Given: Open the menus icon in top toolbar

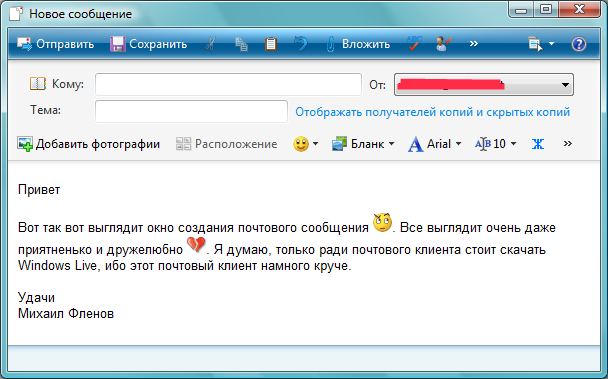Looking at the screenshot, I should (x=535, y=44).
